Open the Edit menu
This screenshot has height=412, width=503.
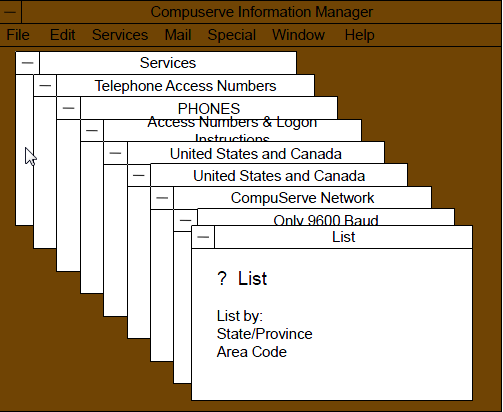[x=62, y=35]
